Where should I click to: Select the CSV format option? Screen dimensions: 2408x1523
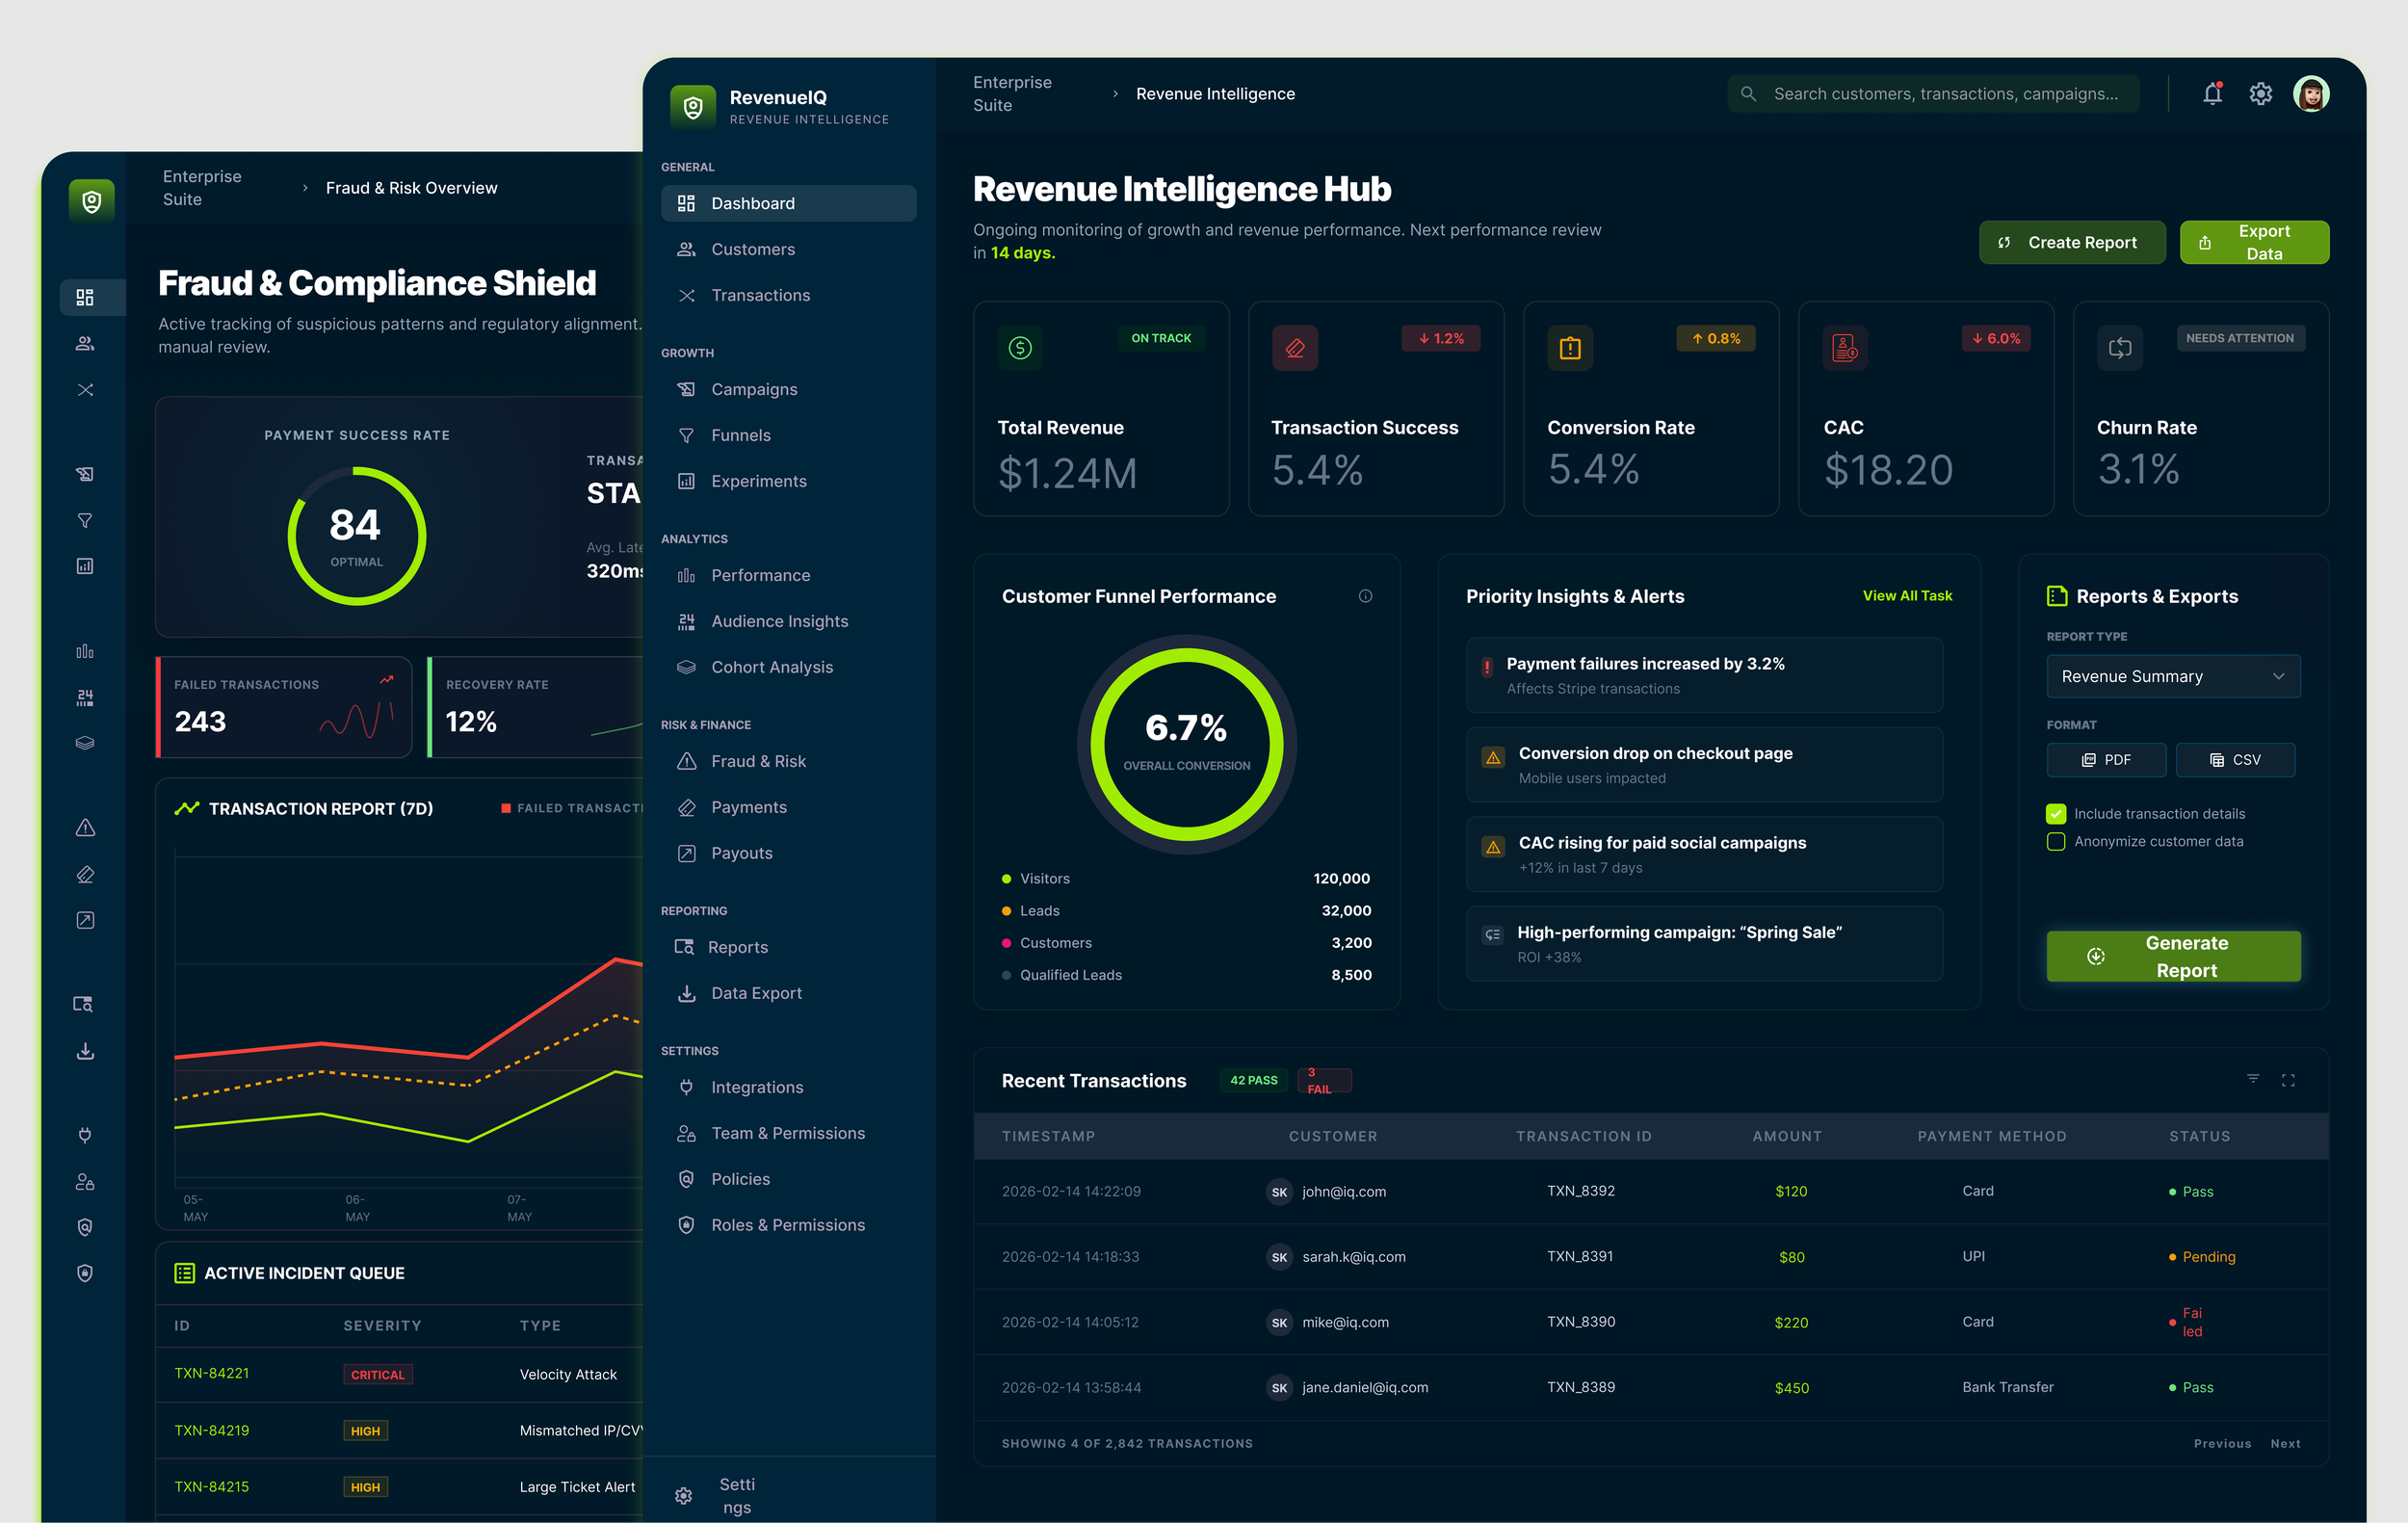[x=2235, y=760]
